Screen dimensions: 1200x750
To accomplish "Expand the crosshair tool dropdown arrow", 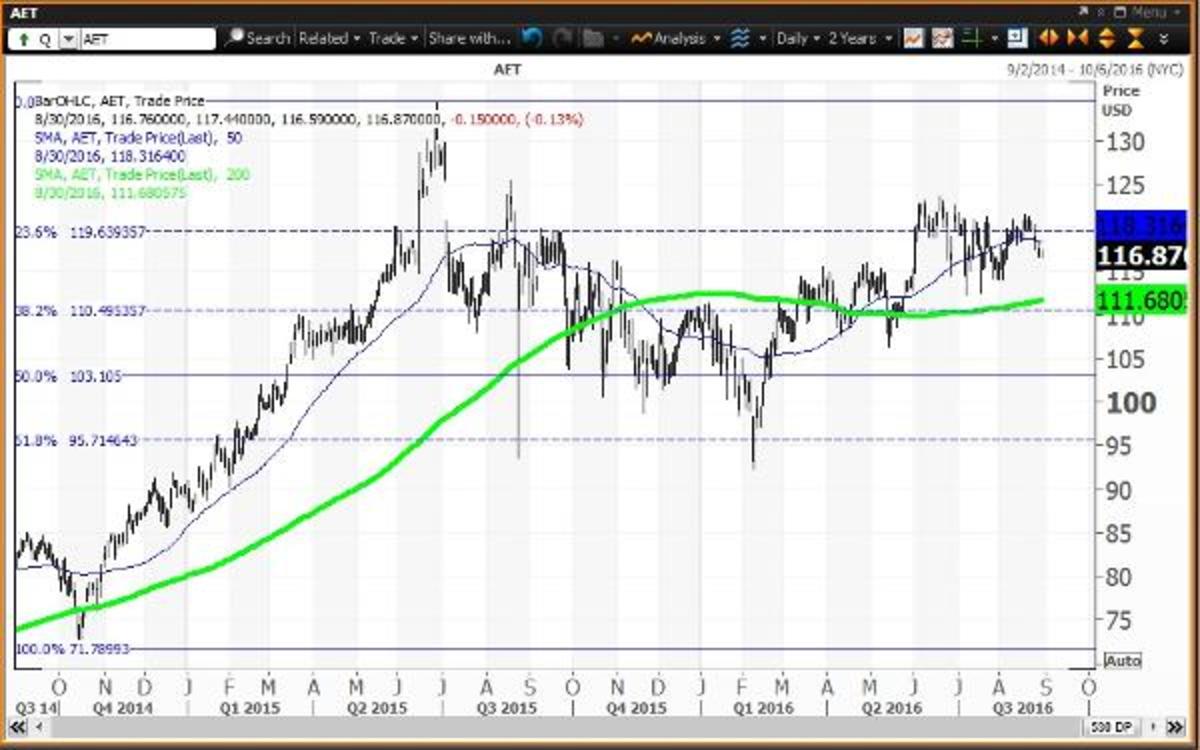I will 994,39.
